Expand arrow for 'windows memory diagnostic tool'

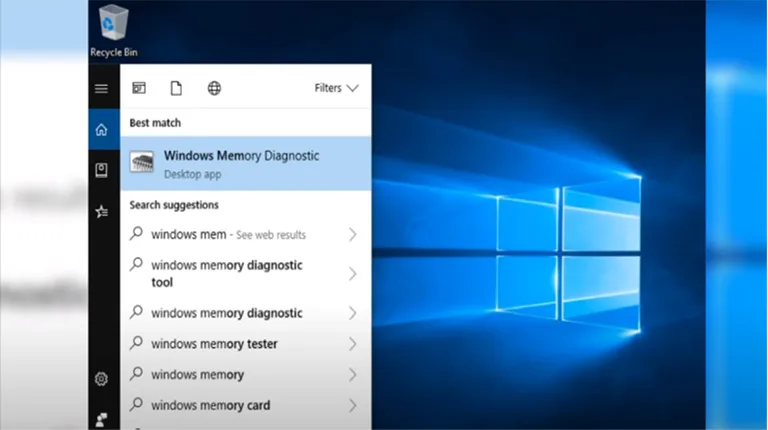point(353,273)
